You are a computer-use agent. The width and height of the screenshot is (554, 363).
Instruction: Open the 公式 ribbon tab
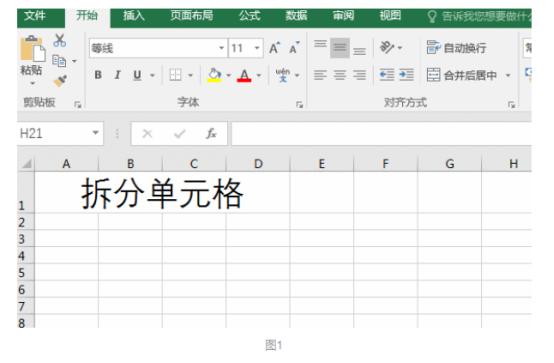pos(249,16)
